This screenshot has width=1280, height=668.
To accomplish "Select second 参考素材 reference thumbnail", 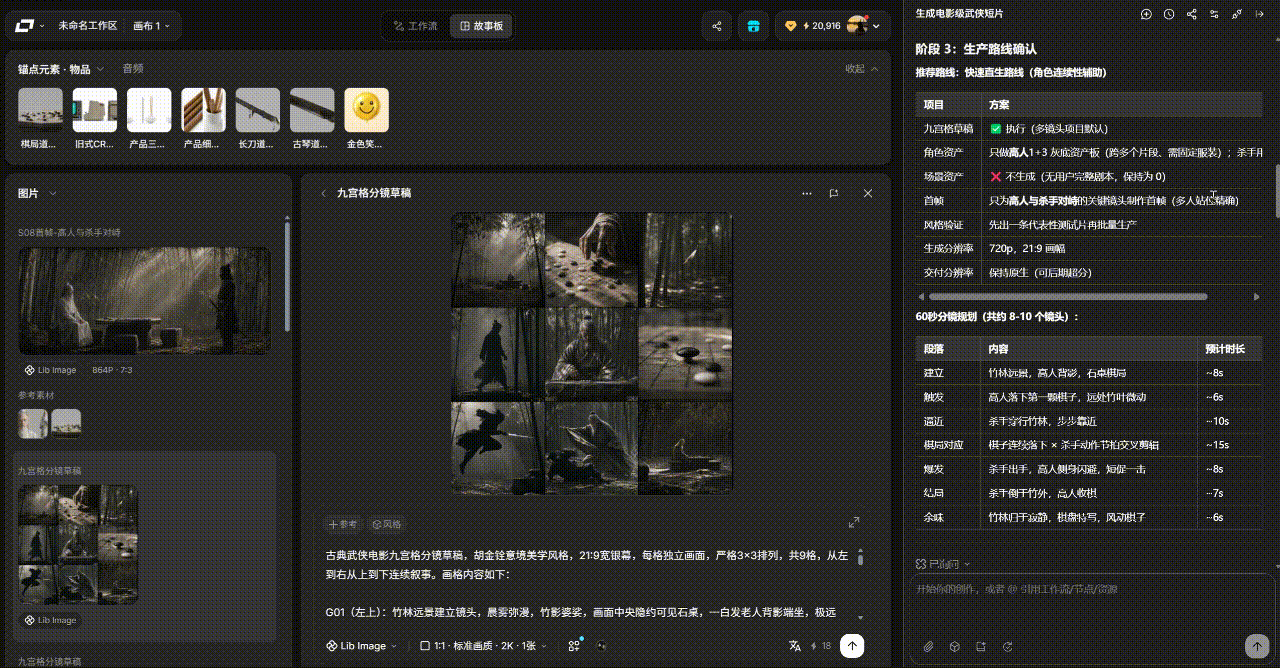I will tap(66, 423).
